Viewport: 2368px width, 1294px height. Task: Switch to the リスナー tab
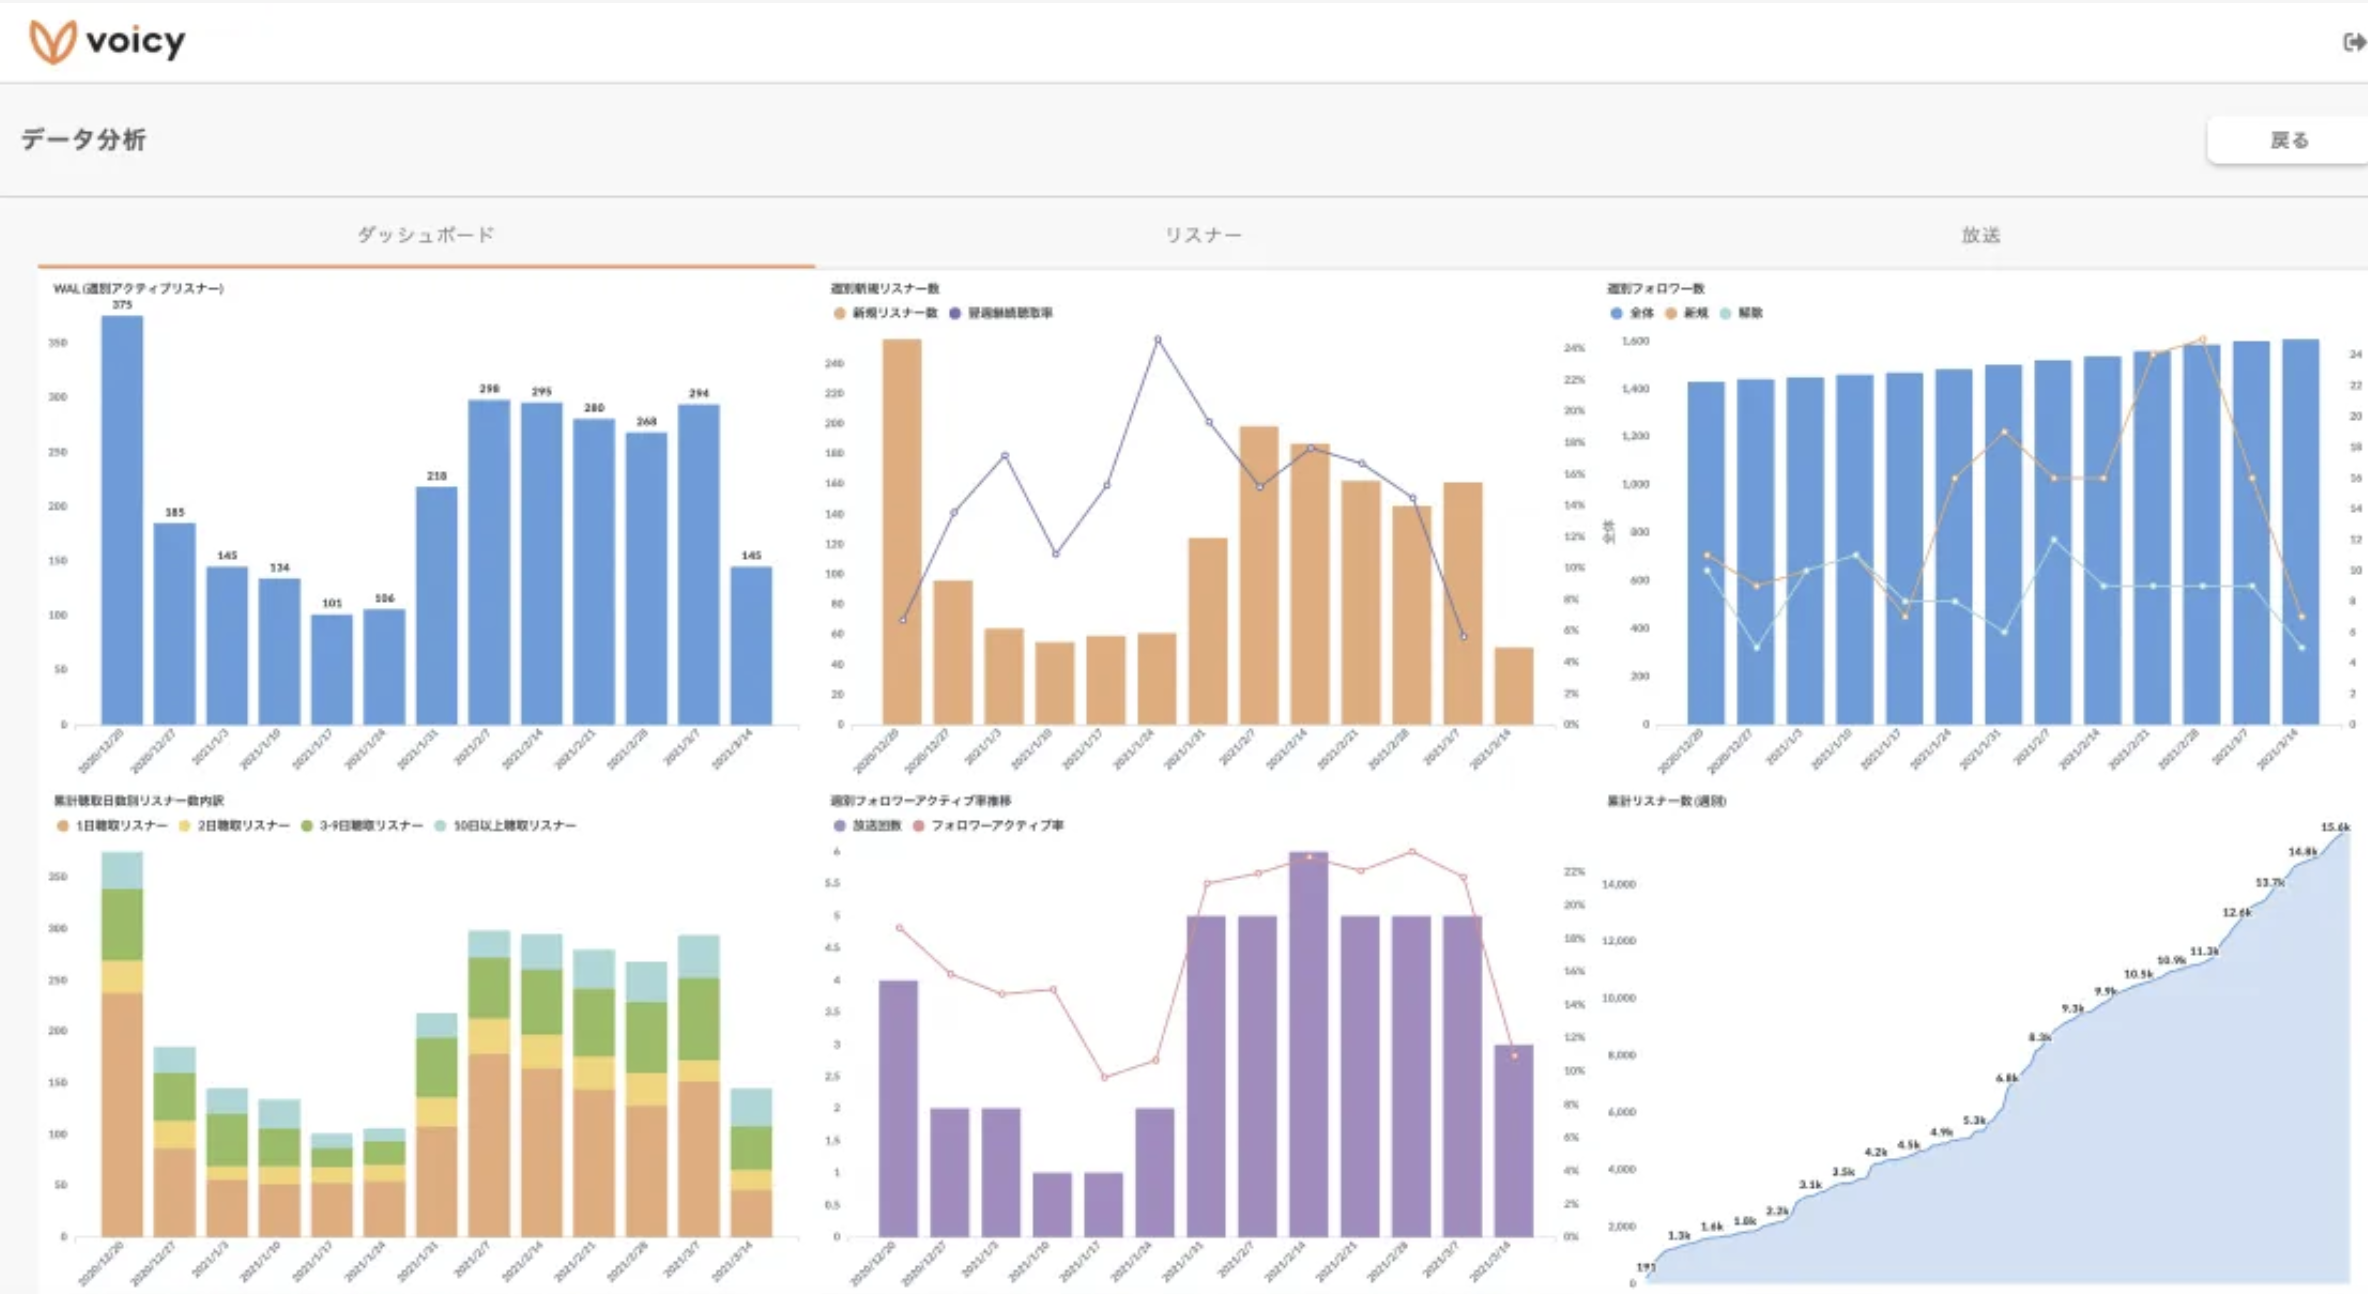click(x=1203, y=235)
